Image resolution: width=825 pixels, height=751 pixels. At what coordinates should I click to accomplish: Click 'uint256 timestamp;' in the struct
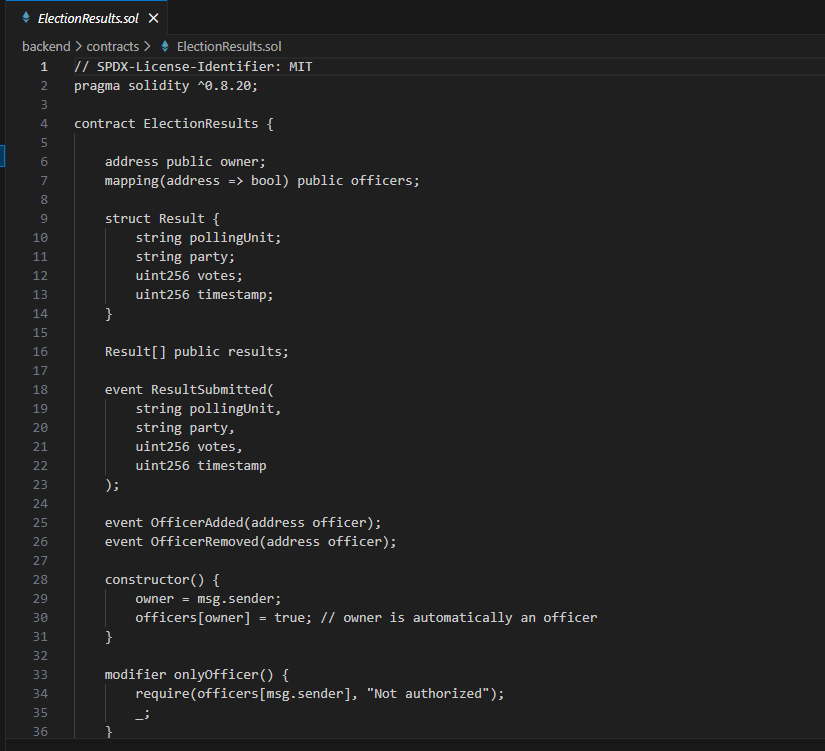pyautogui.click(x=204, y=295)
